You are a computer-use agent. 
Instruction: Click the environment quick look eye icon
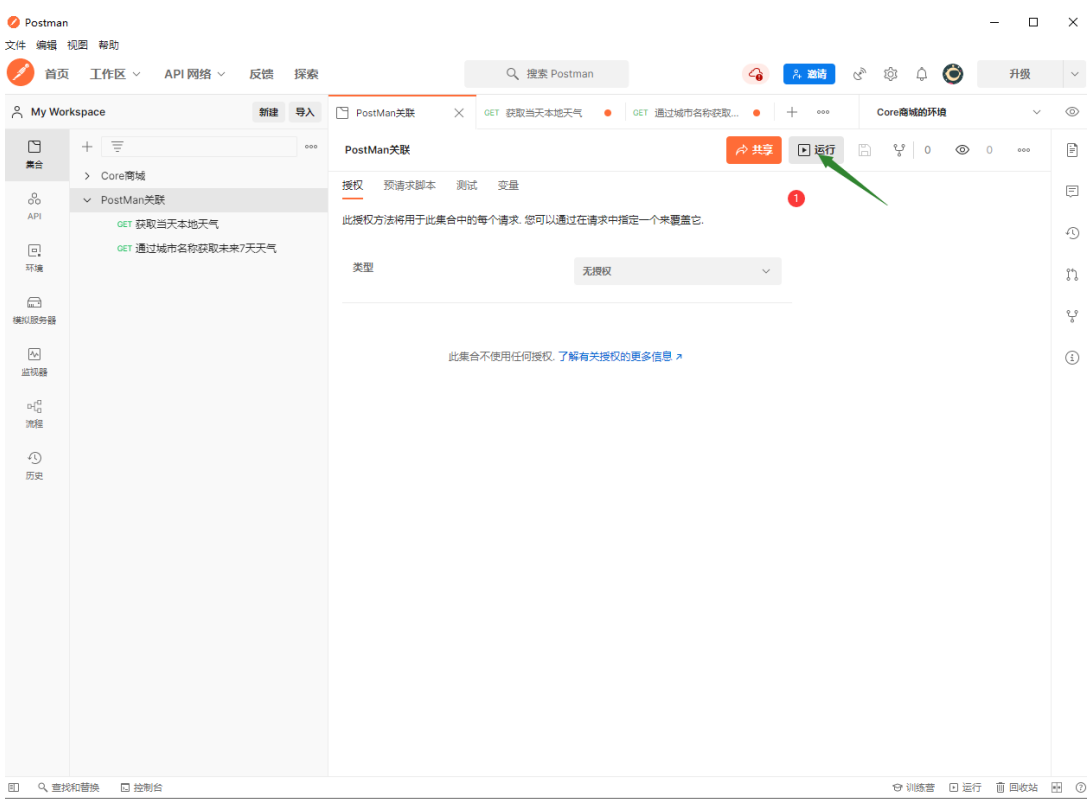pos(1072,112)
